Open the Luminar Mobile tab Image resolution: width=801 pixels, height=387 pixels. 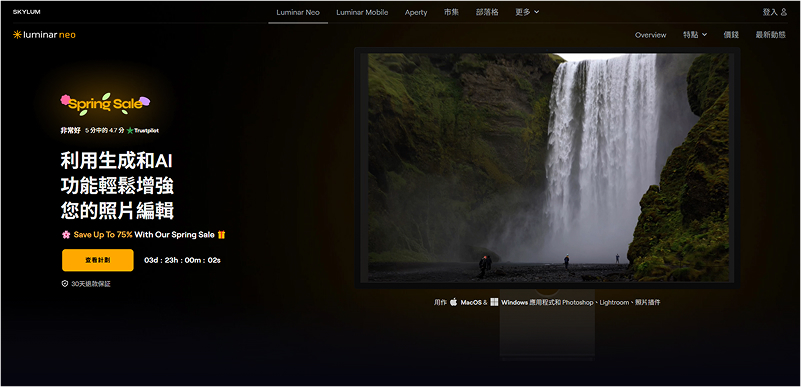click(x=362, y=12)
